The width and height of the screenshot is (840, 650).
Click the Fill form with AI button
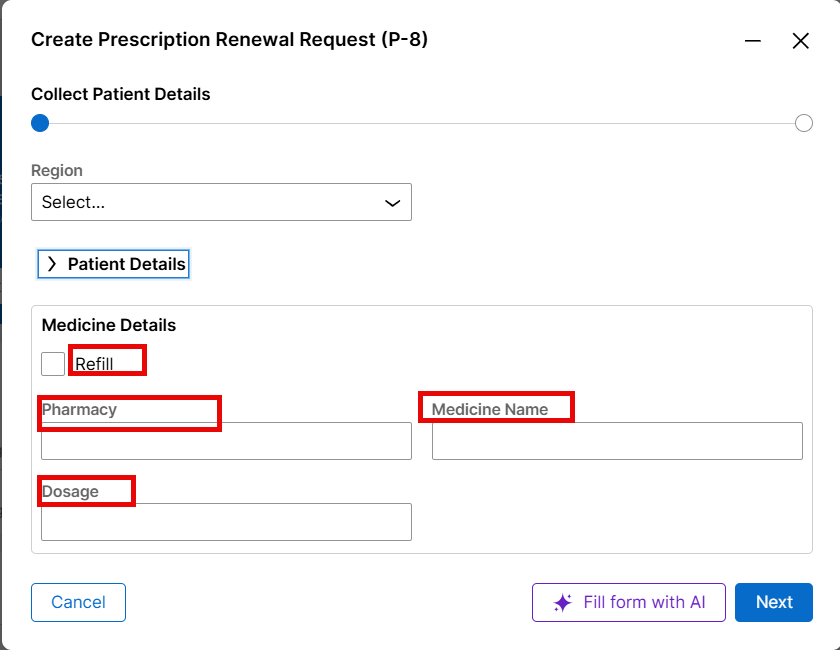pos(628,602)
